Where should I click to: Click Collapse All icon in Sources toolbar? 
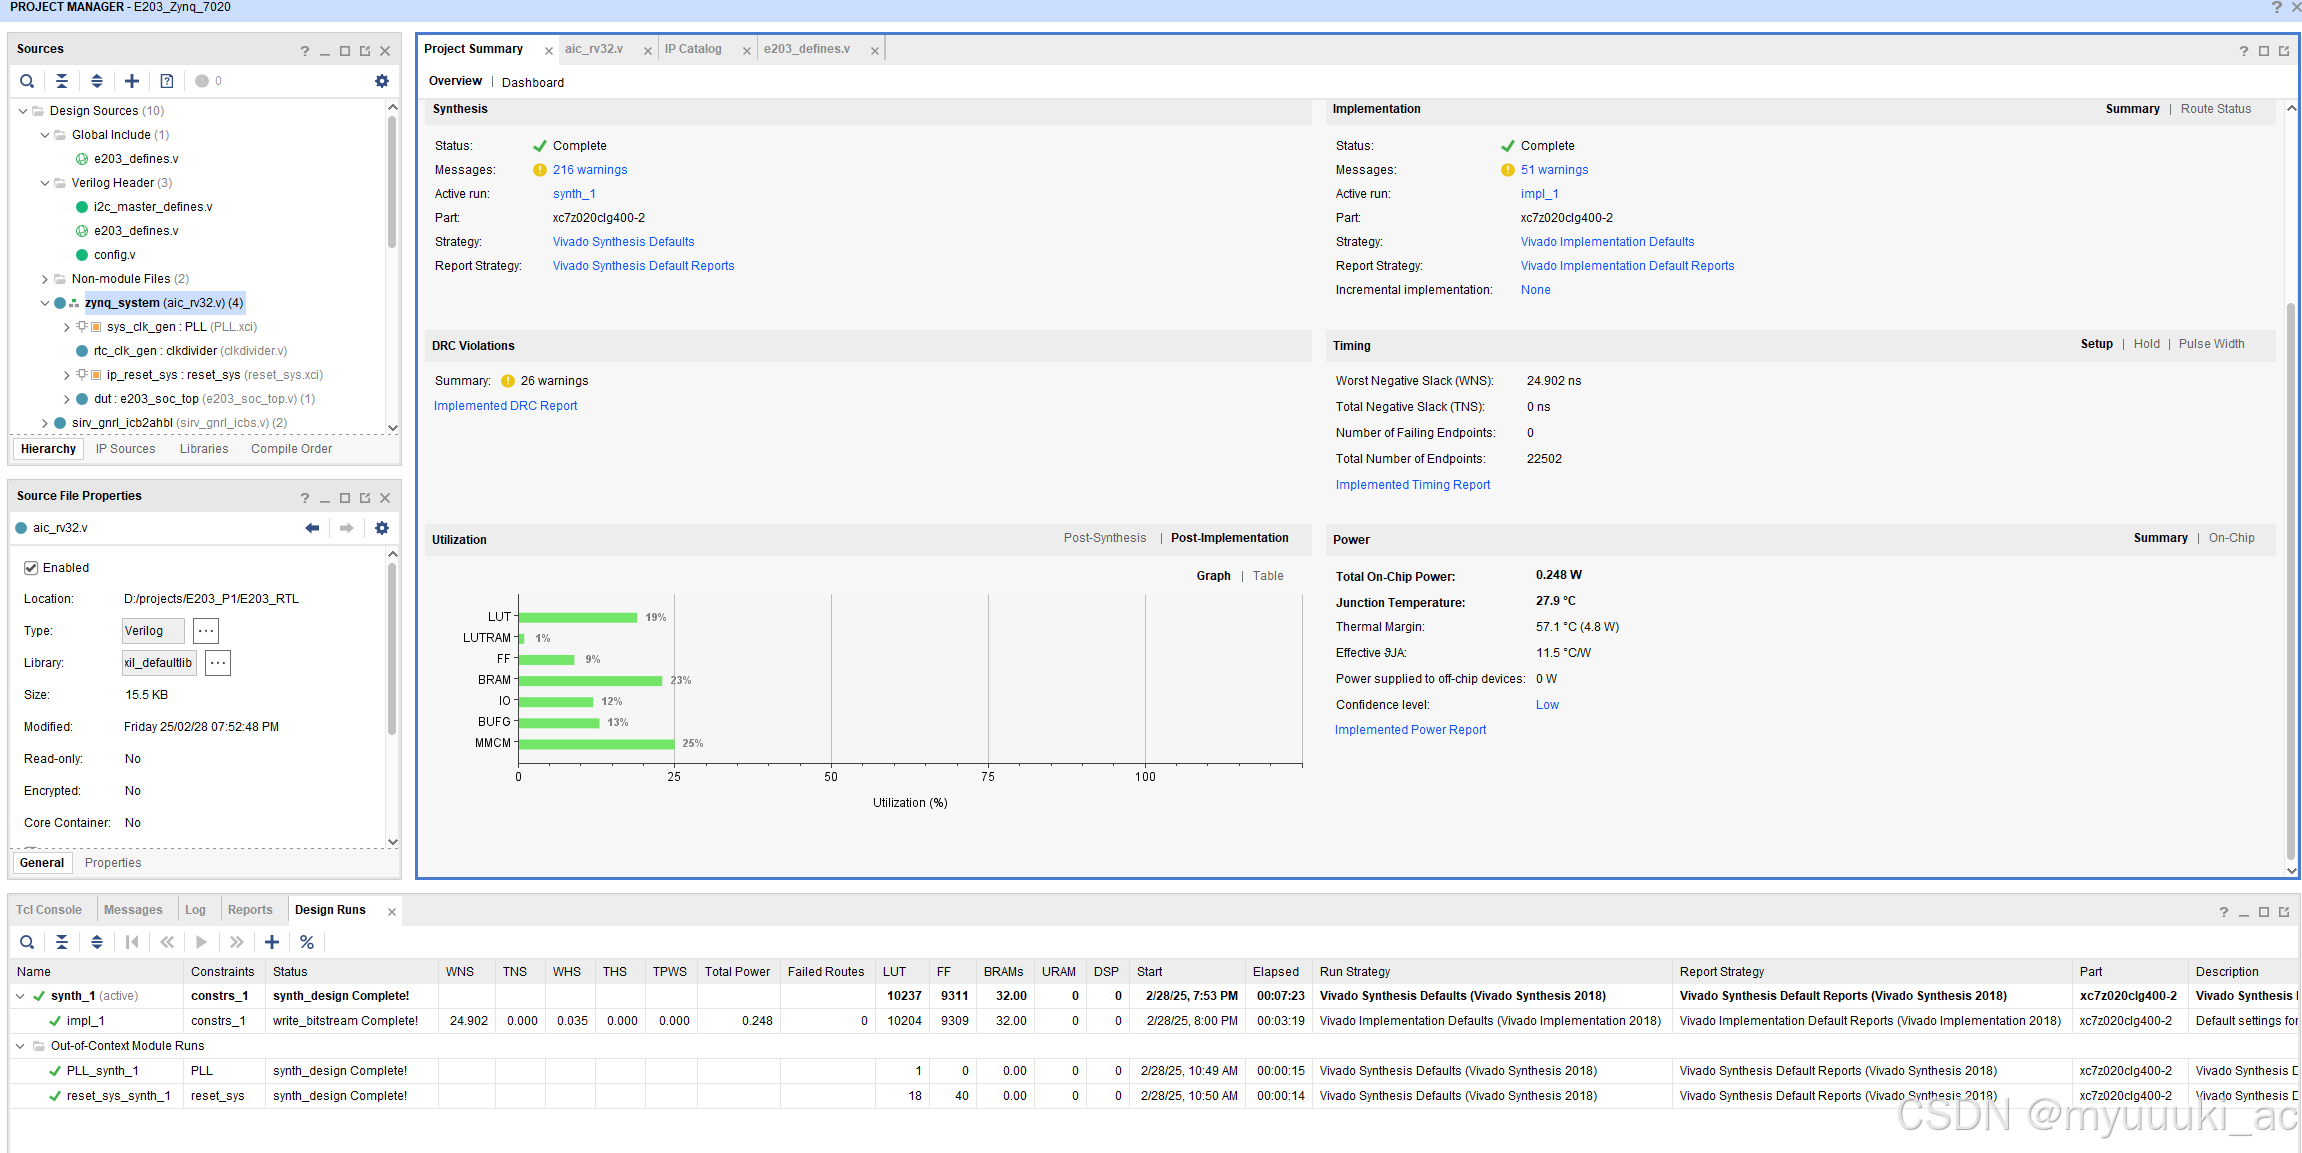click(x=62, y=81)
